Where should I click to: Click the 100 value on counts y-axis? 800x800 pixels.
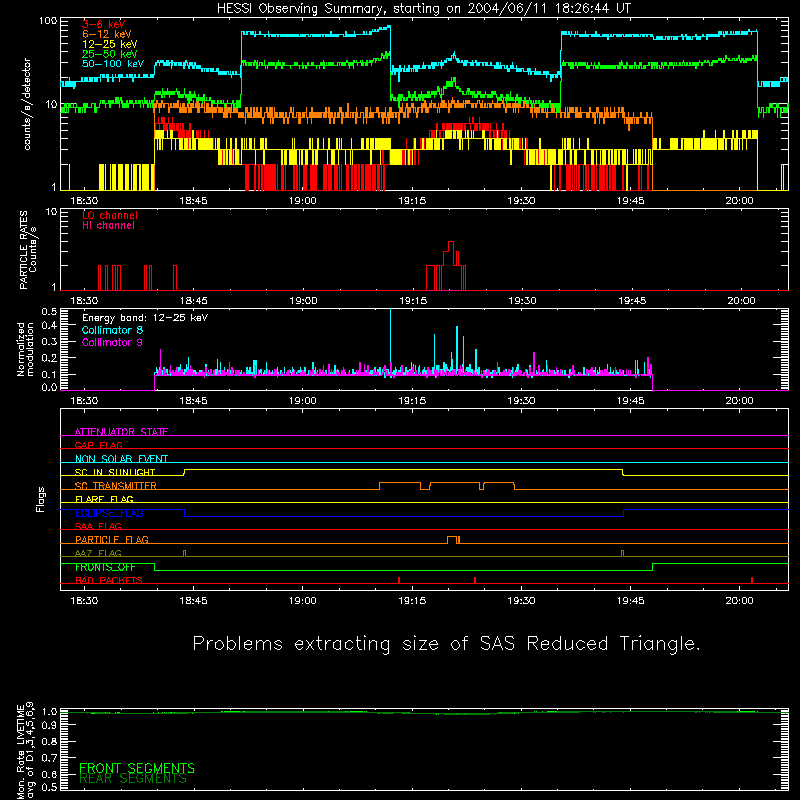(x=48, y=21)
